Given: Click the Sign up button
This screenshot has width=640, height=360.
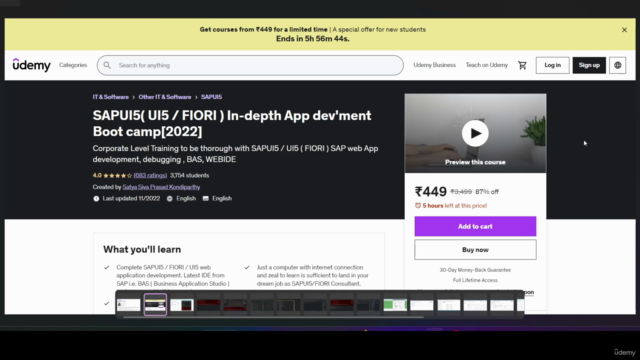Looking at the screenshot, I should (x=589, y=65).
